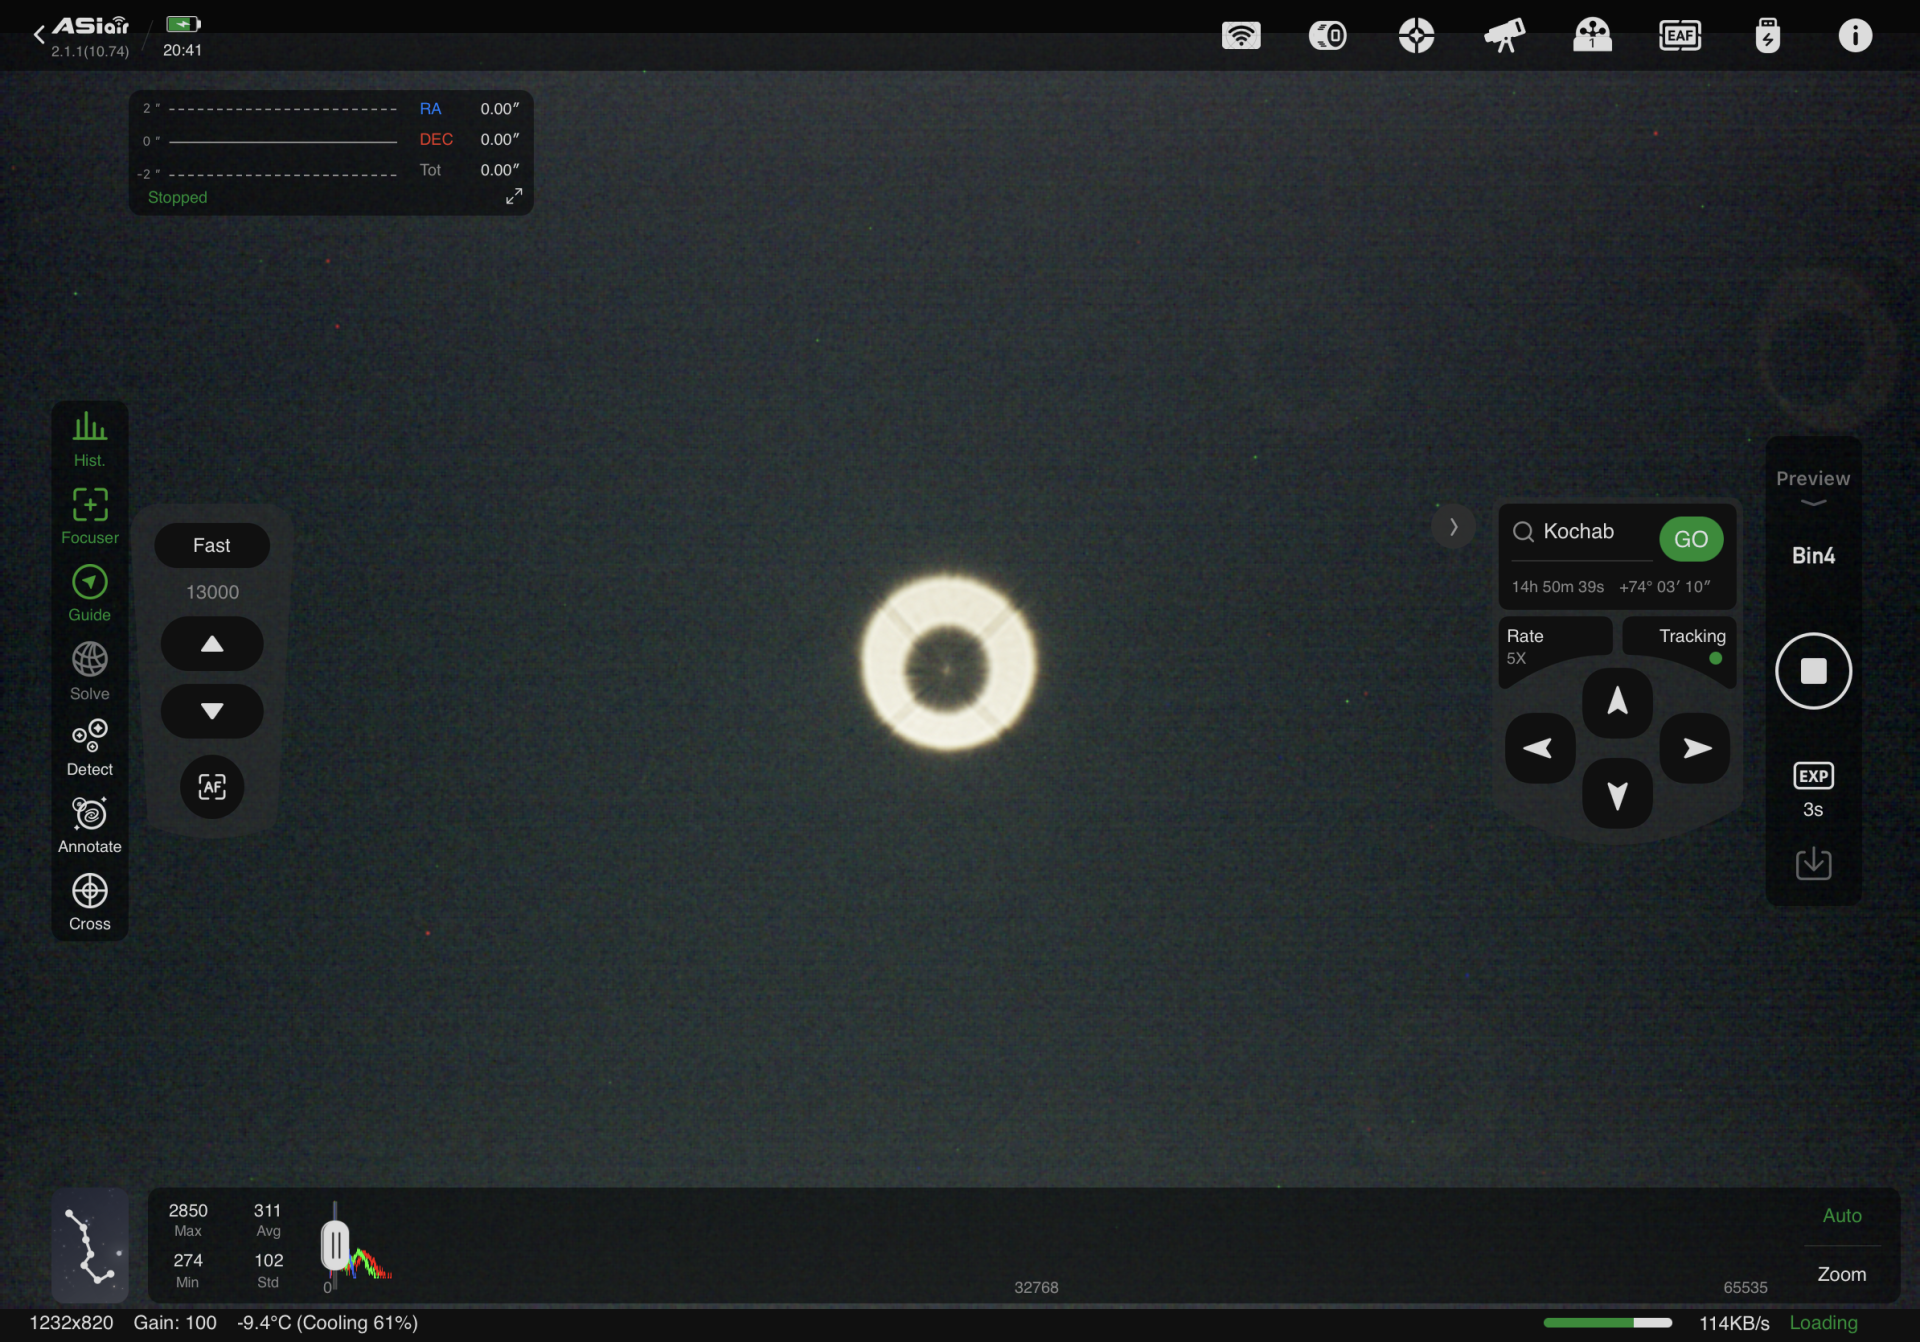This screenshot has height=1342, width=1920.
Task: Run the Solve plate solving tool
Action: pos(89,672)
